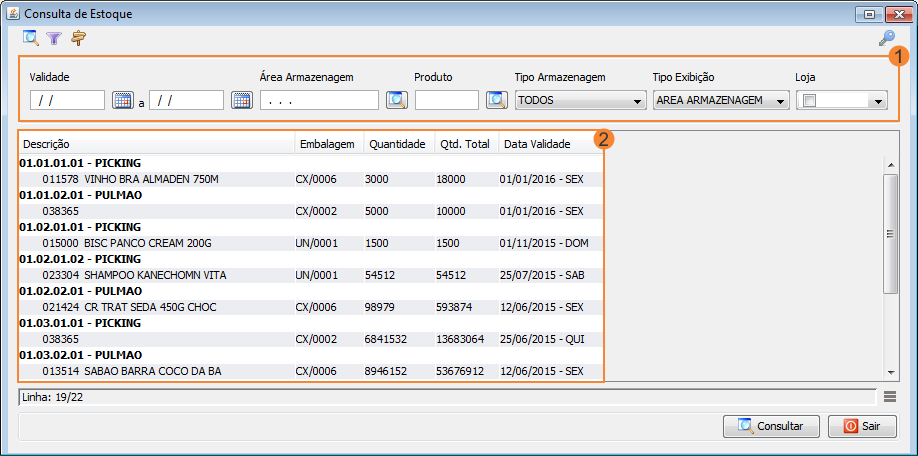Screen dimensions: 918x456
Task: Select group row 01.02.01.01 - PICKING
Action: click(x=311, y=227)
